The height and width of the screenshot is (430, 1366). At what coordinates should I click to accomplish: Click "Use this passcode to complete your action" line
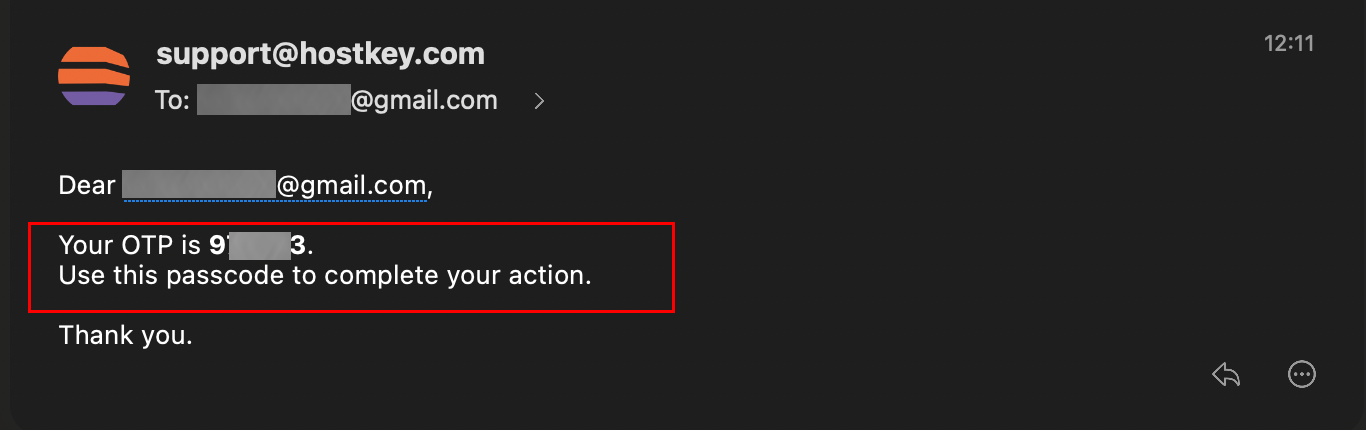pos(325,275)
